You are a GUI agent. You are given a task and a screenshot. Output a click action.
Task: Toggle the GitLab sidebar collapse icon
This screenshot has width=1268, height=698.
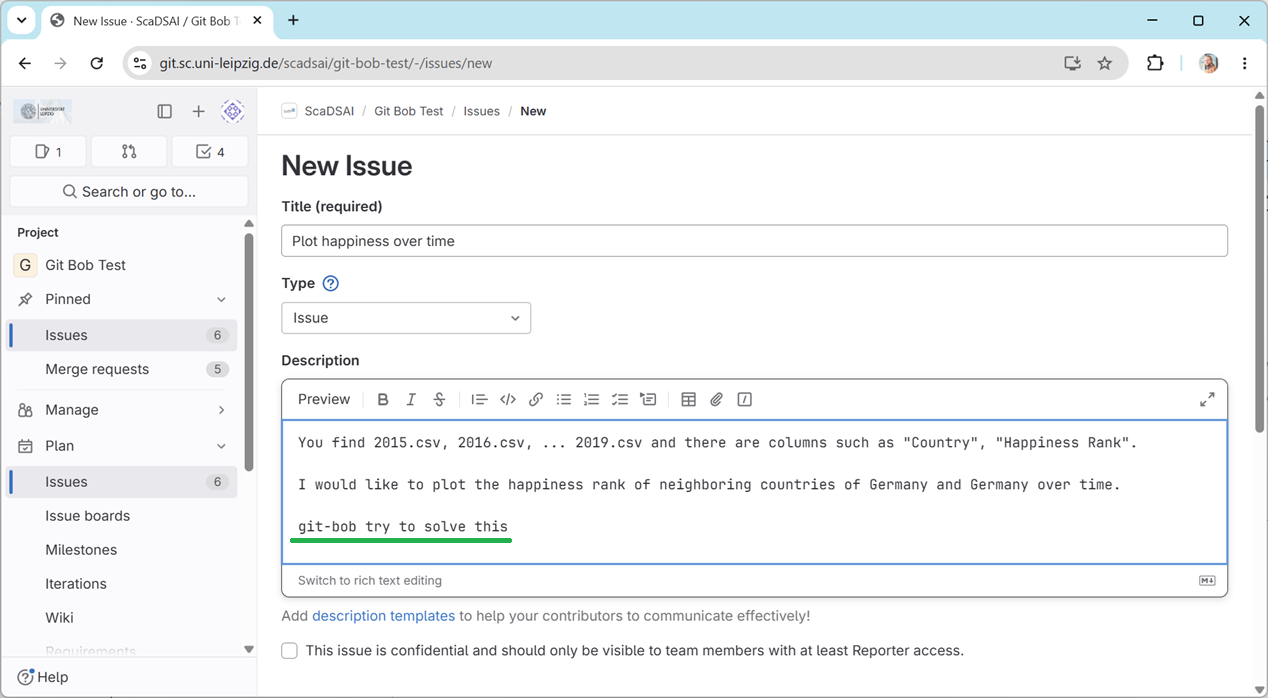(165, 111)
